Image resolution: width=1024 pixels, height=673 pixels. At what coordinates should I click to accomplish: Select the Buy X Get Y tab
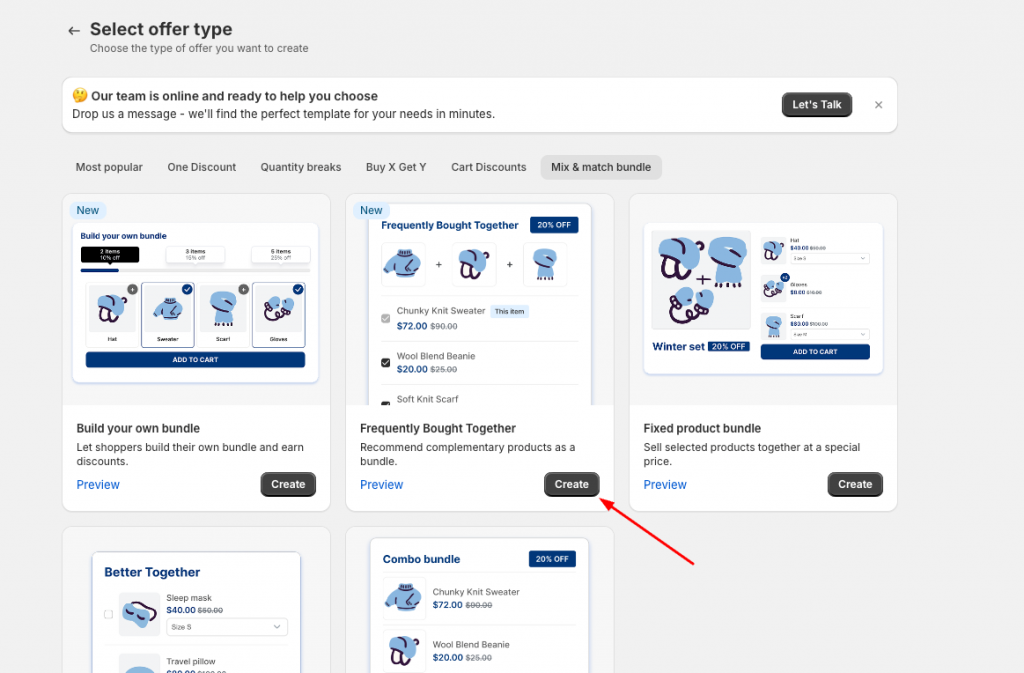[x=396, y=167]
